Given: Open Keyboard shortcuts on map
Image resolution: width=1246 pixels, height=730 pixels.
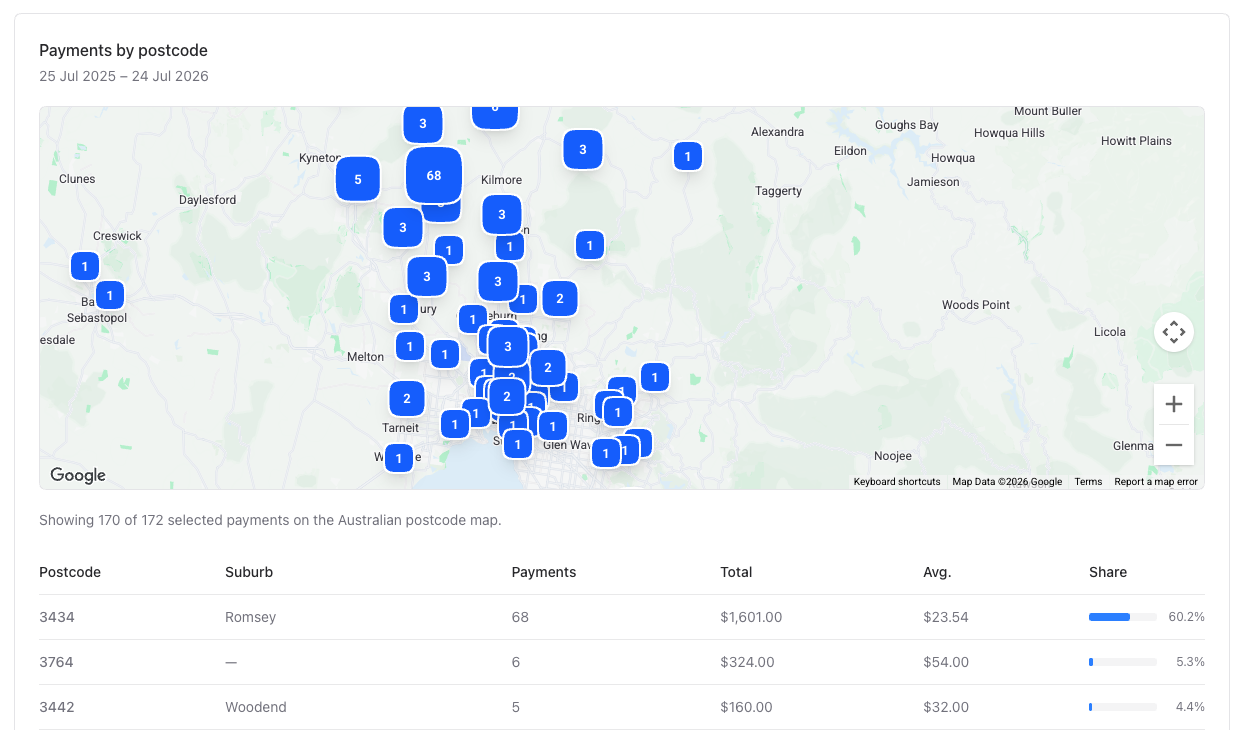Looking at the screenshot, I should tap(897, 482).
